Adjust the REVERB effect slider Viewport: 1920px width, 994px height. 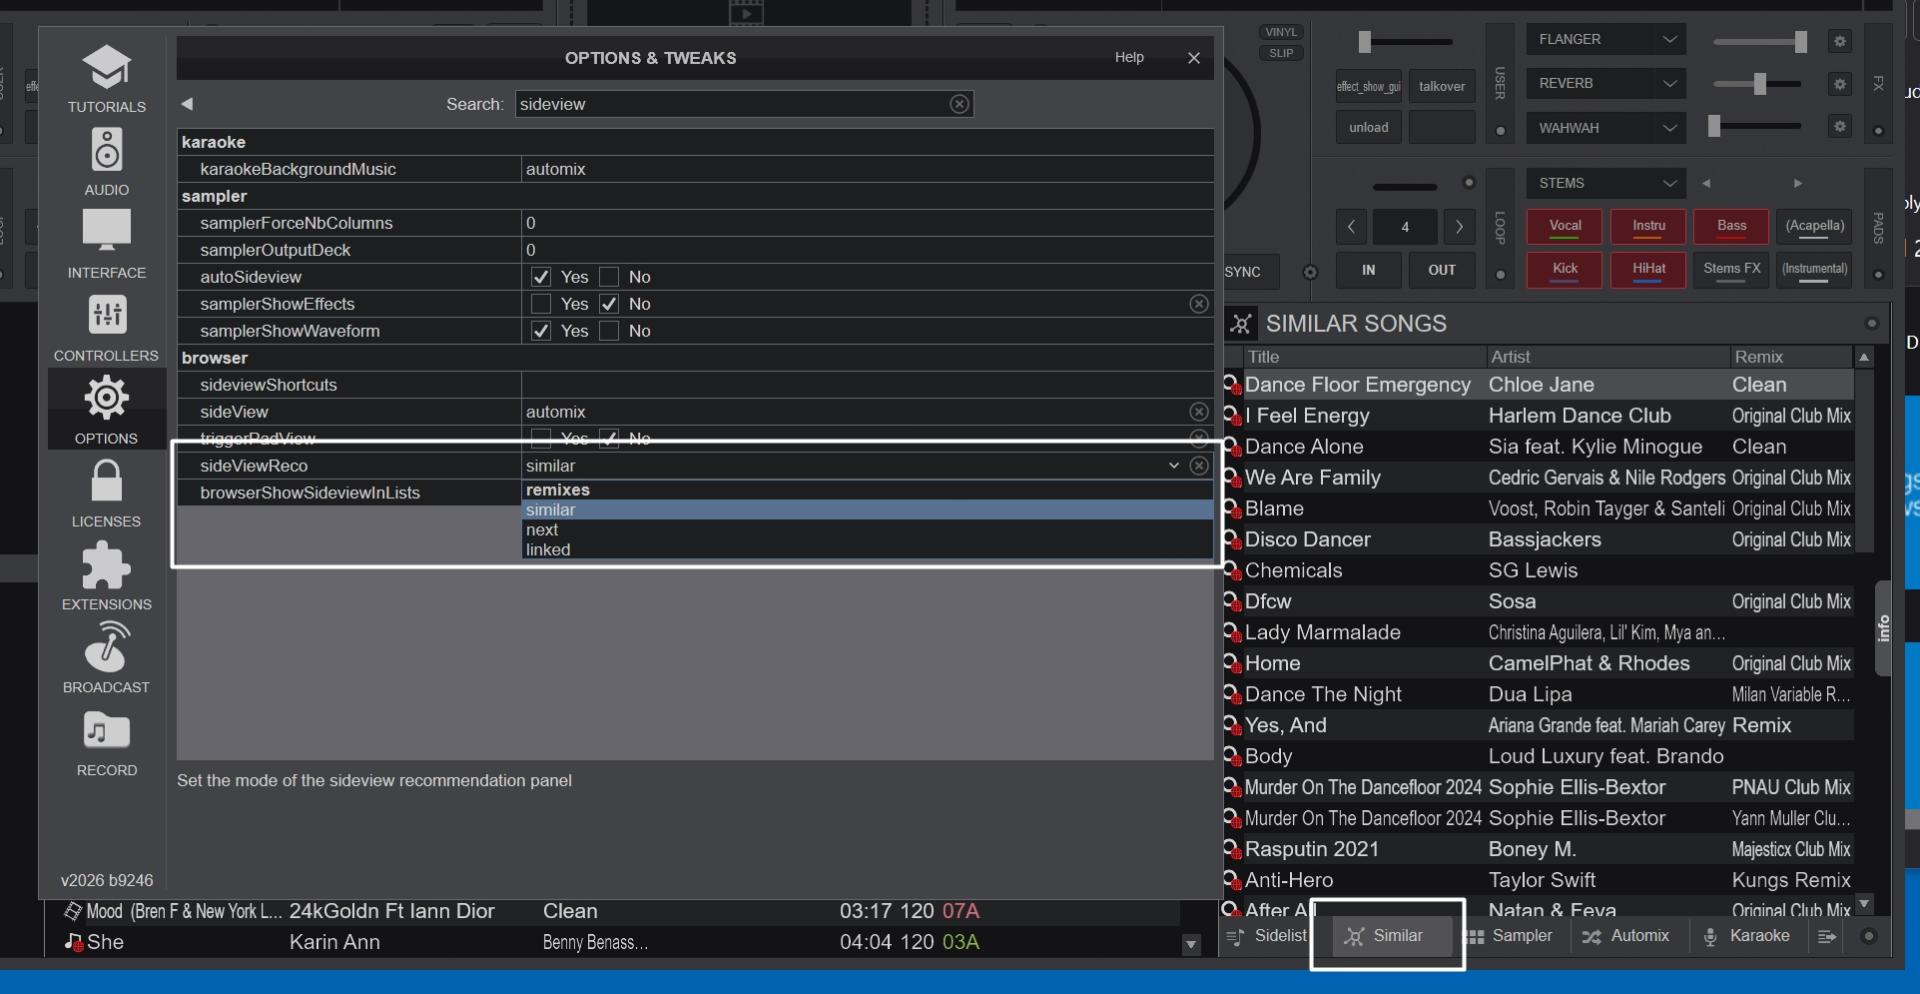point(1759,84)
